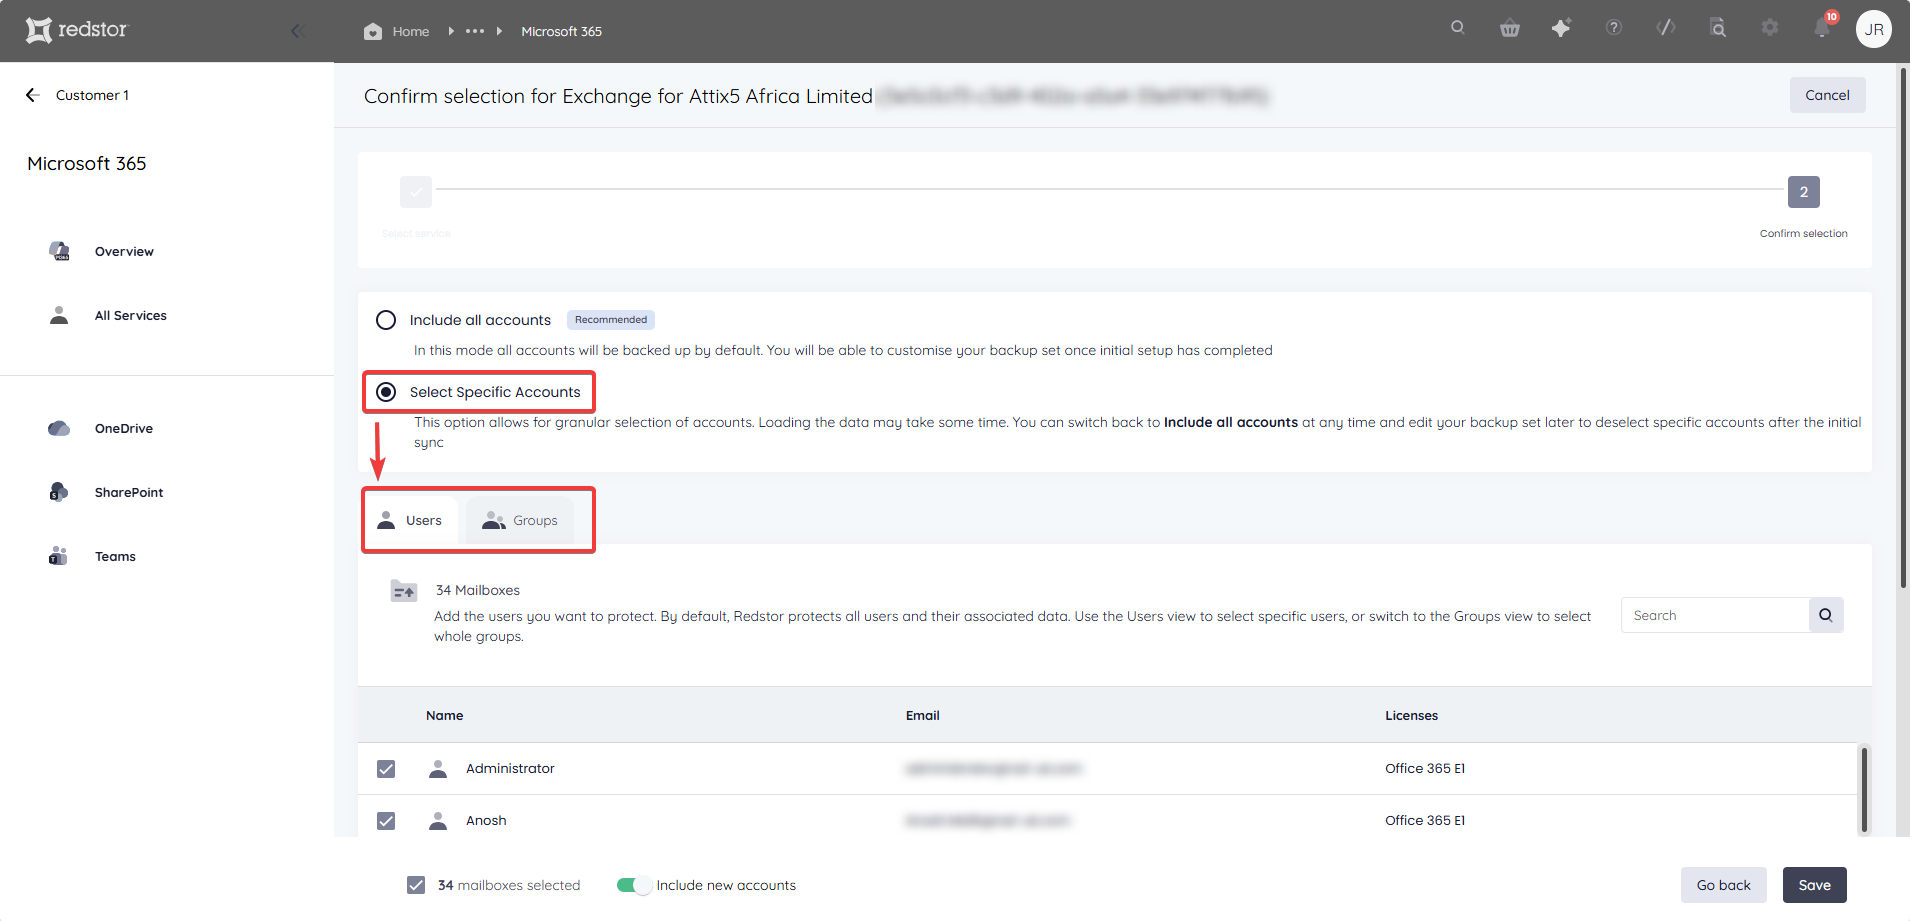Save the selection
This screenshot has height=921, width=1910.
coord(1814,885)
